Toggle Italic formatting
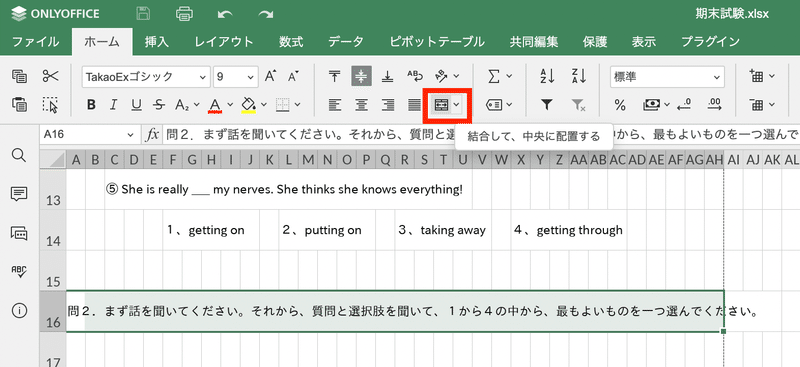This screenshot has width=800, height=367. [113, 105]
